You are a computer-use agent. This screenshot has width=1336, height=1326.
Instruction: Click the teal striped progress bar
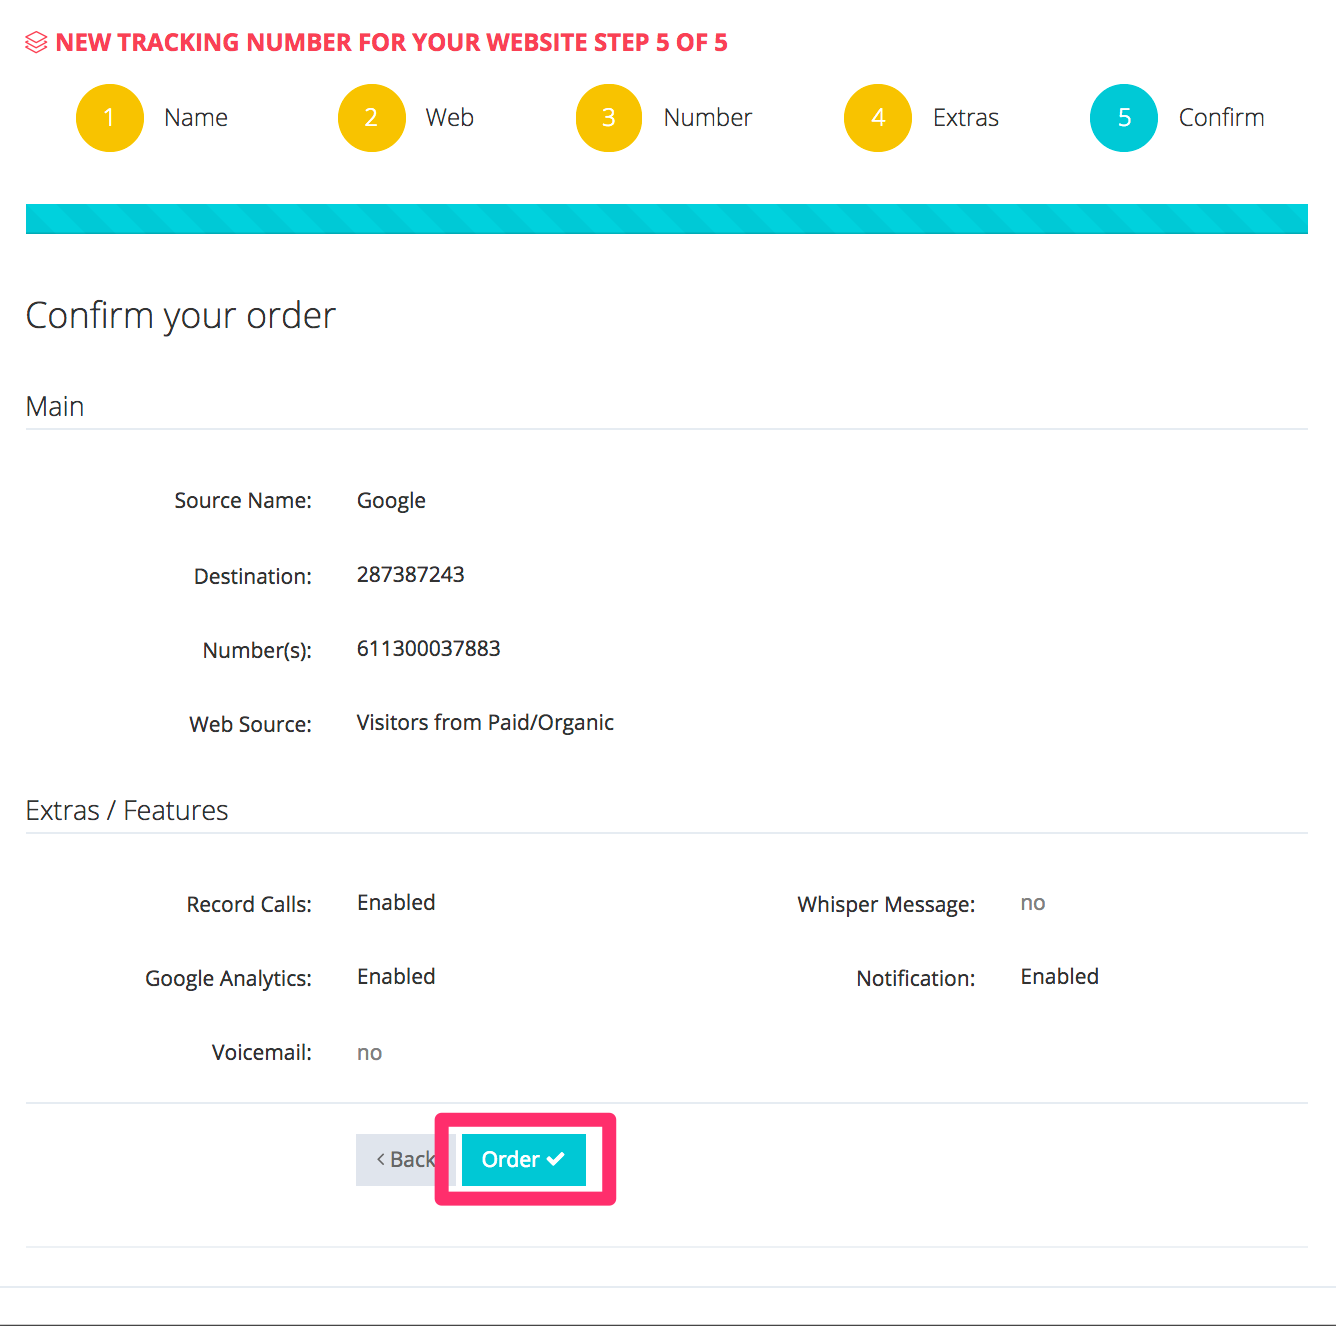click(666, 219)
